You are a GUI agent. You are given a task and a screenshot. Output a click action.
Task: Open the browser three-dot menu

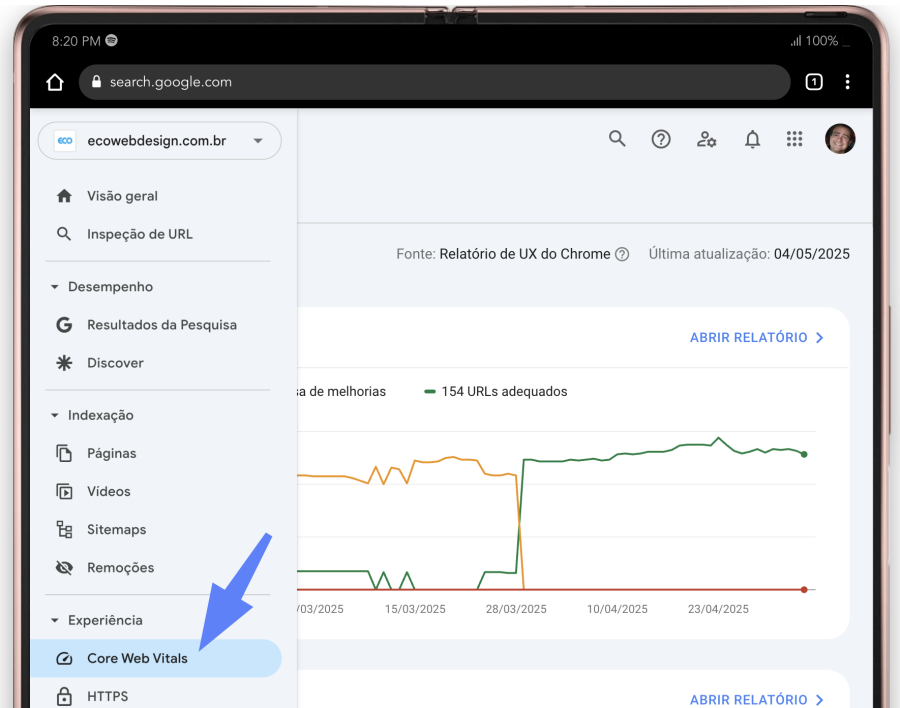tap(847, 82)
